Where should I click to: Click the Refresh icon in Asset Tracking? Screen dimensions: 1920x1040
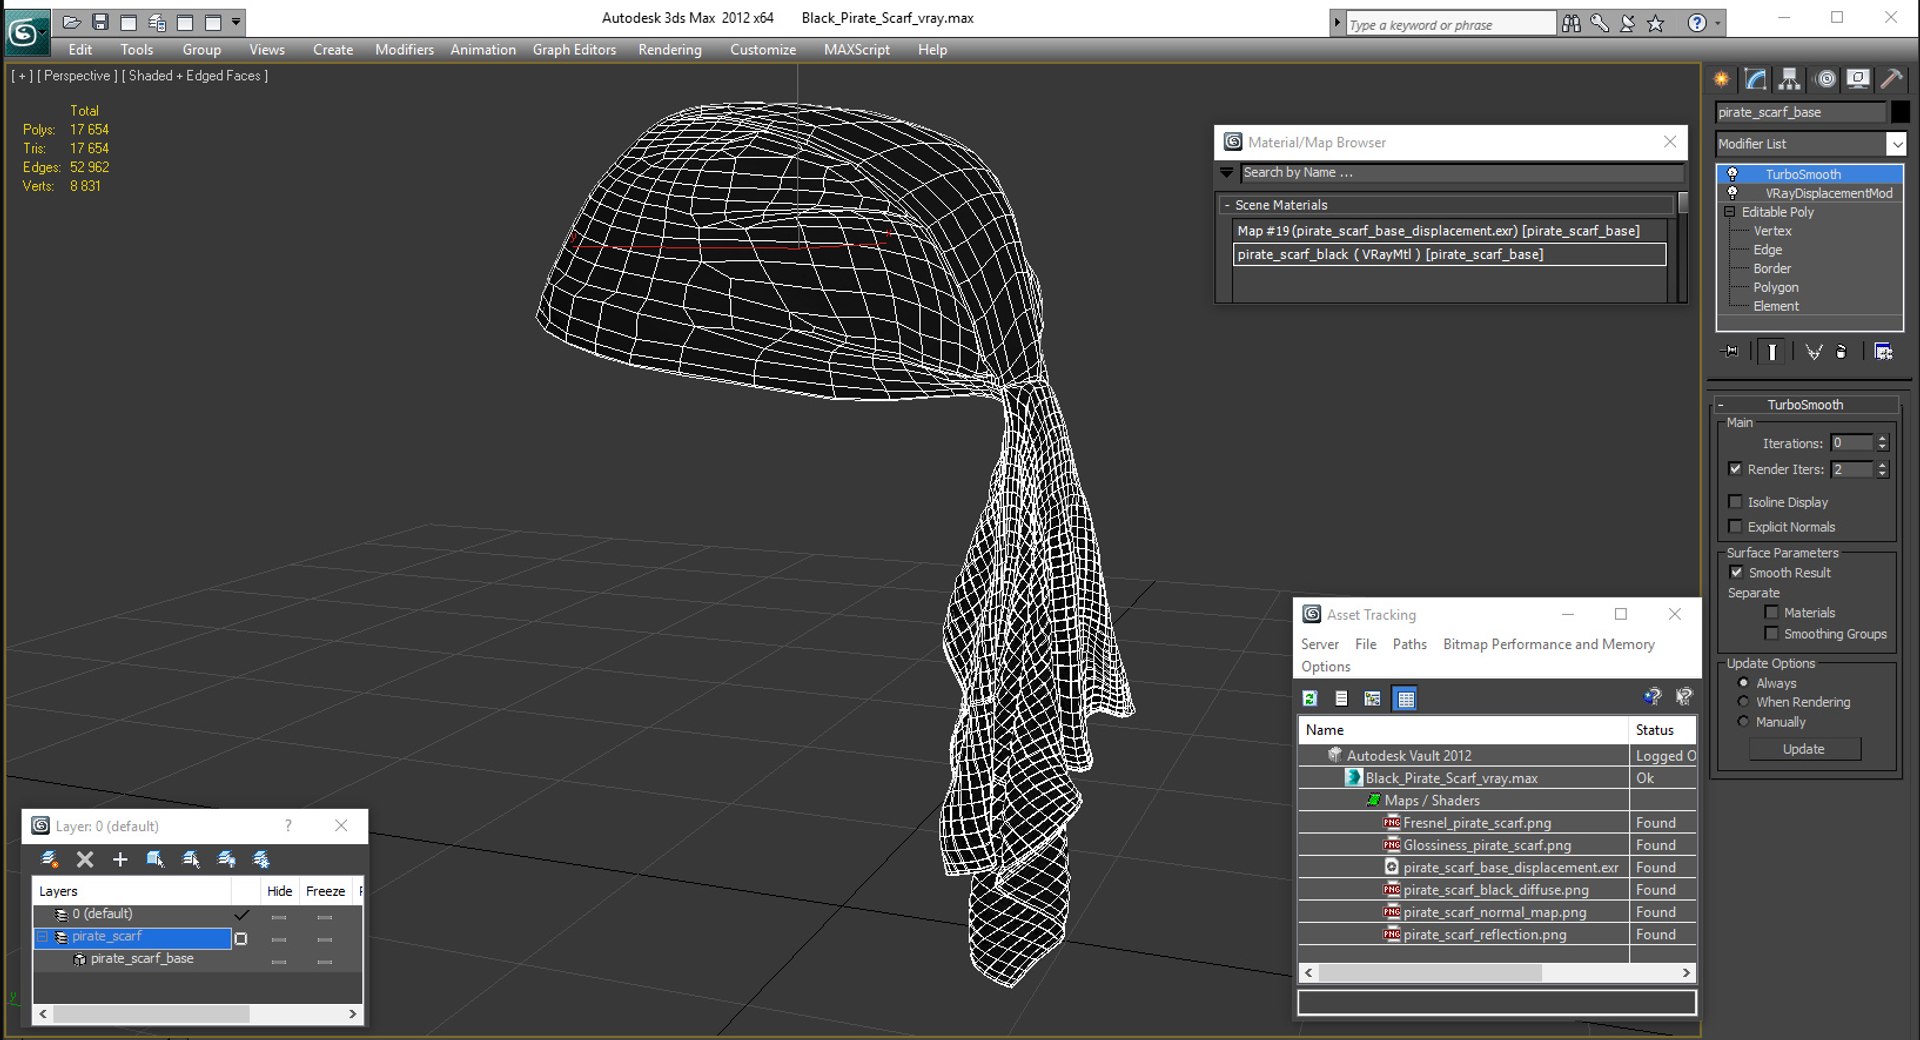point(1310,698)
